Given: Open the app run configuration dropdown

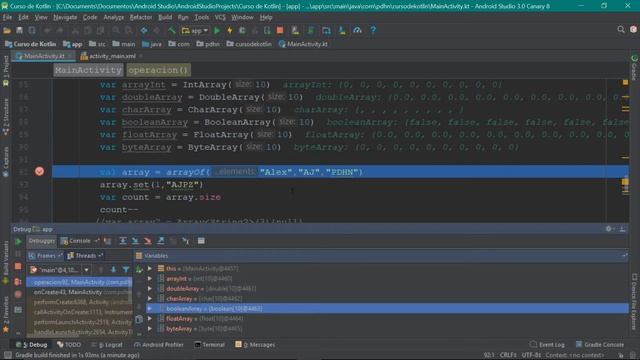Looking at the screenshot, I should (x=195, y=31).
